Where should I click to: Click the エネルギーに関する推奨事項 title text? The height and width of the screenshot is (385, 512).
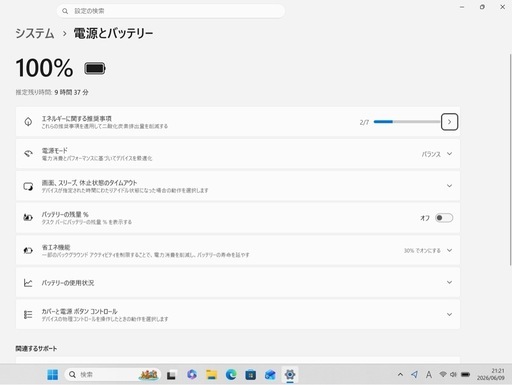77,118
